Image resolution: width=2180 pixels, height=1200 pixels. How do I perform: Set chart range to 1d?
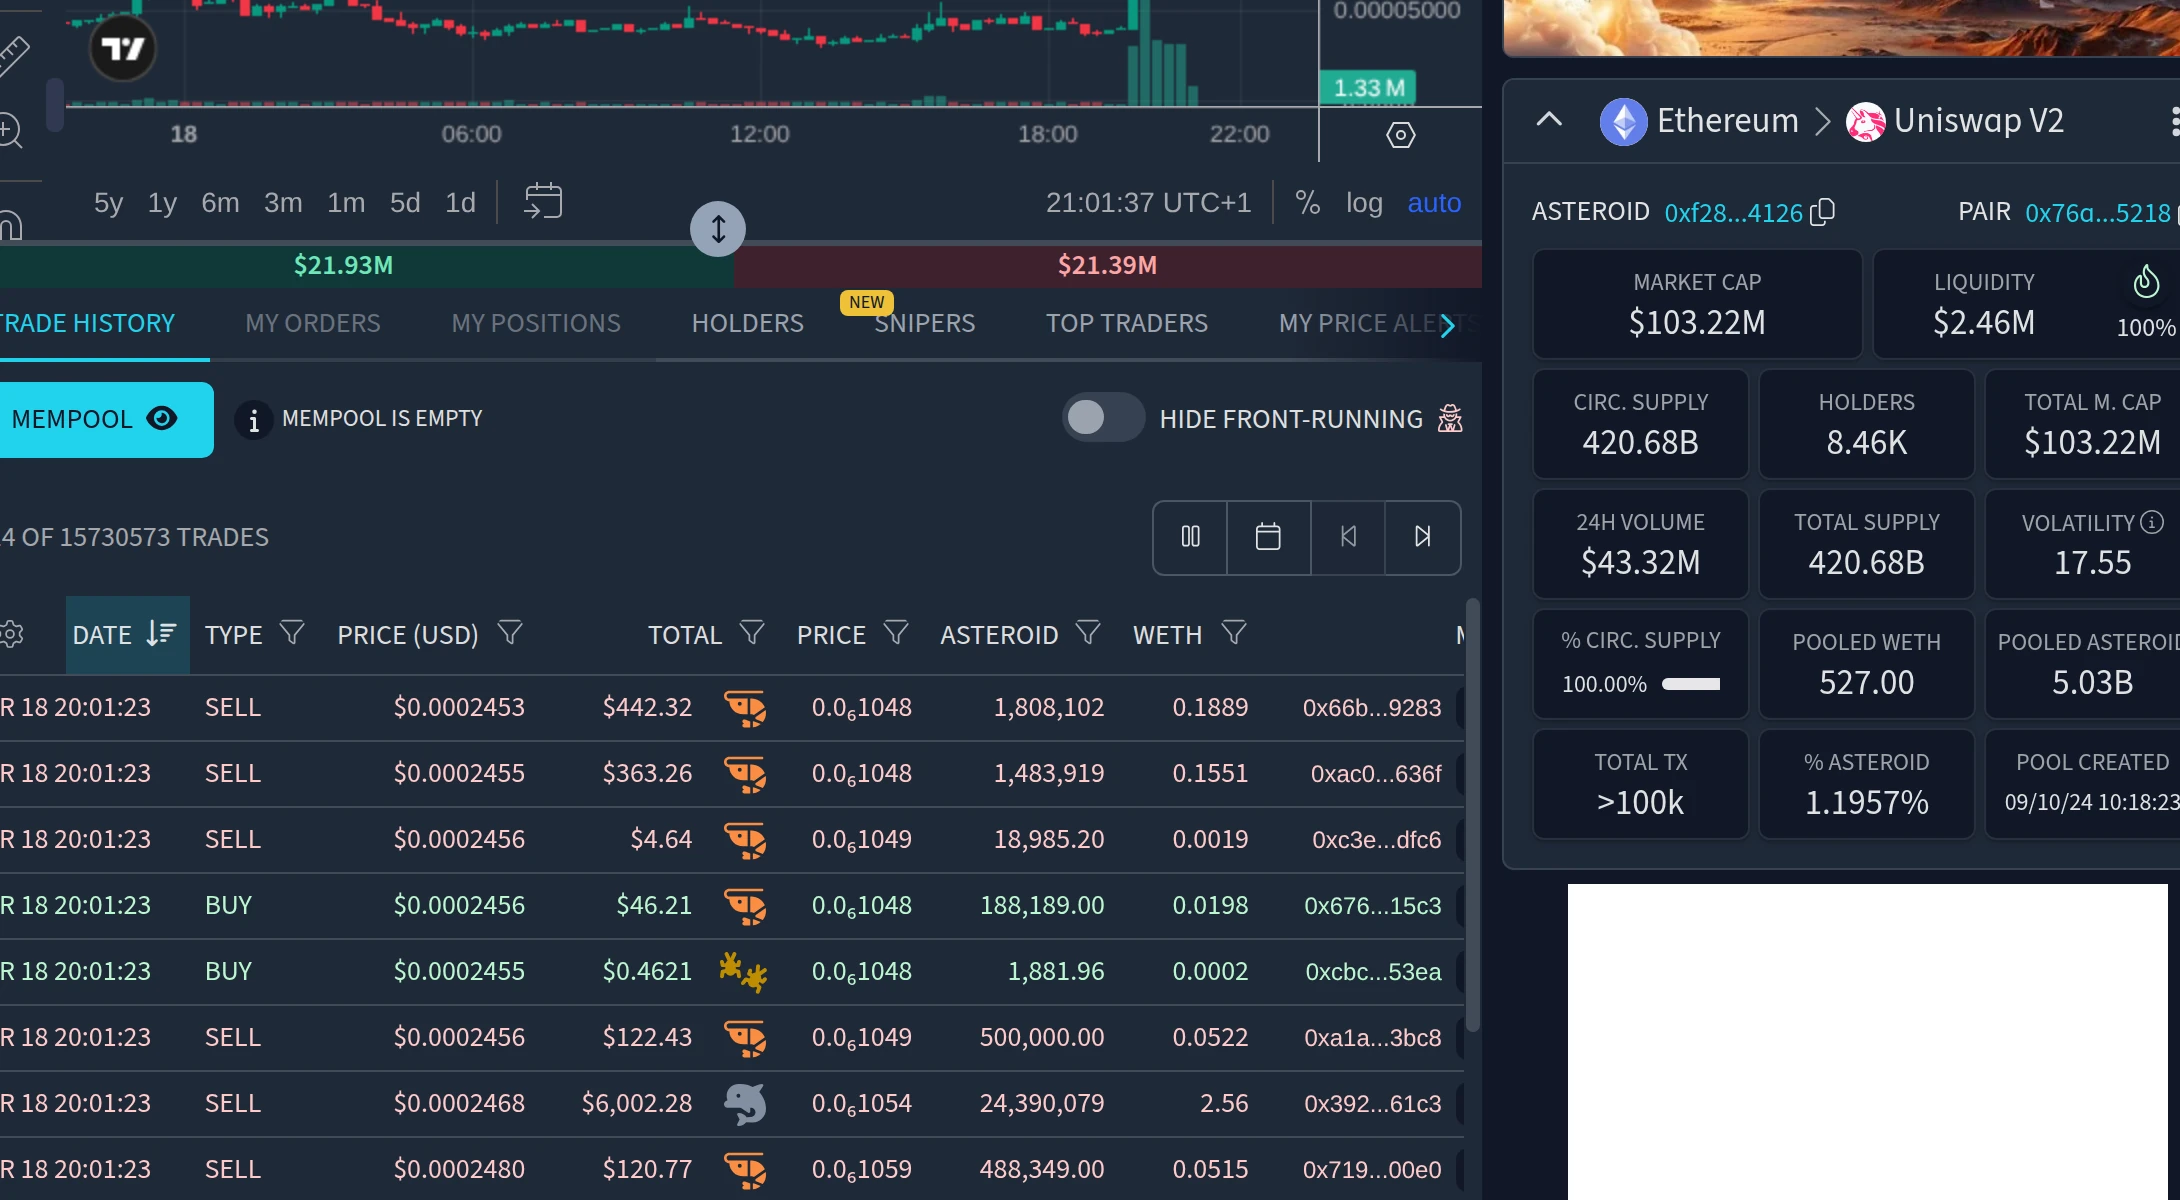tap(460, 203)
